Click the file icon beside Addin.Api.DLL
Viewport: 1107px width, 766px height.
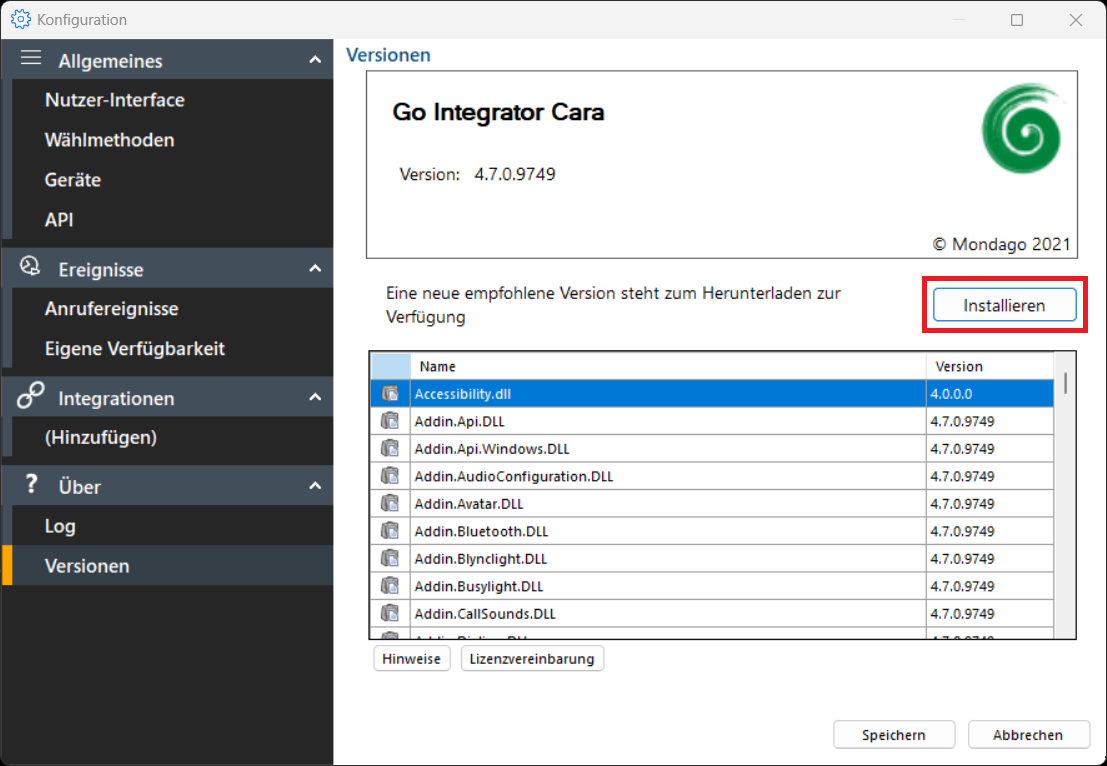click(390, 421)
